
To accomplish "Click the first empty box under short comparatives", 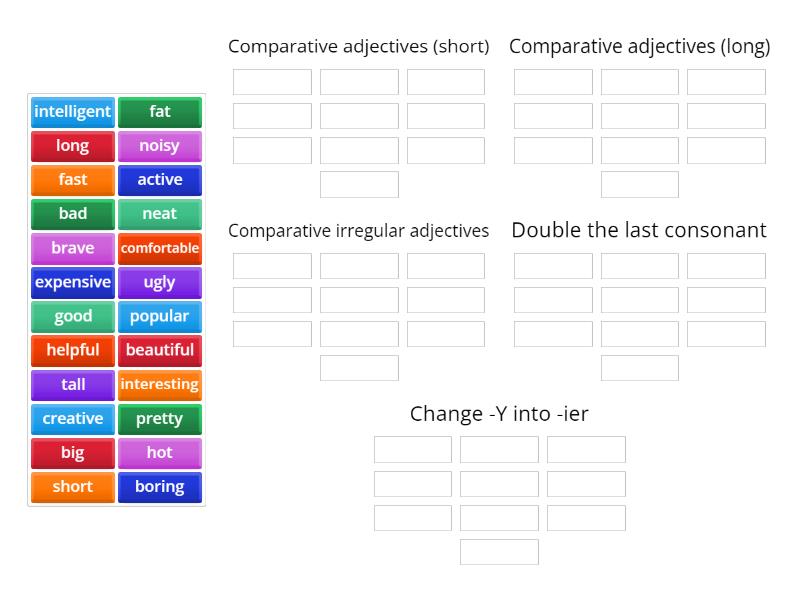I will 271,82.
